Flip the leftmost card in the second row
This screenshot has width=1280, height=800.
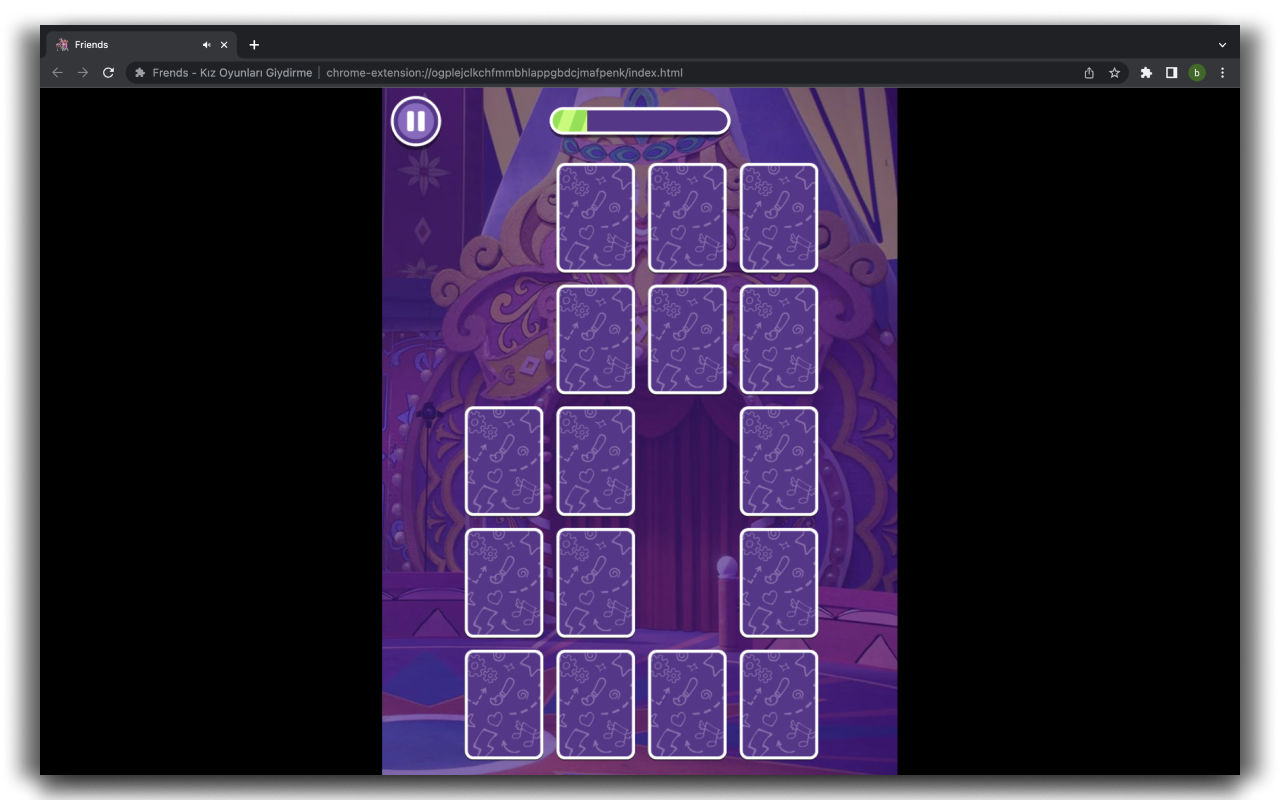coord(596,339)
